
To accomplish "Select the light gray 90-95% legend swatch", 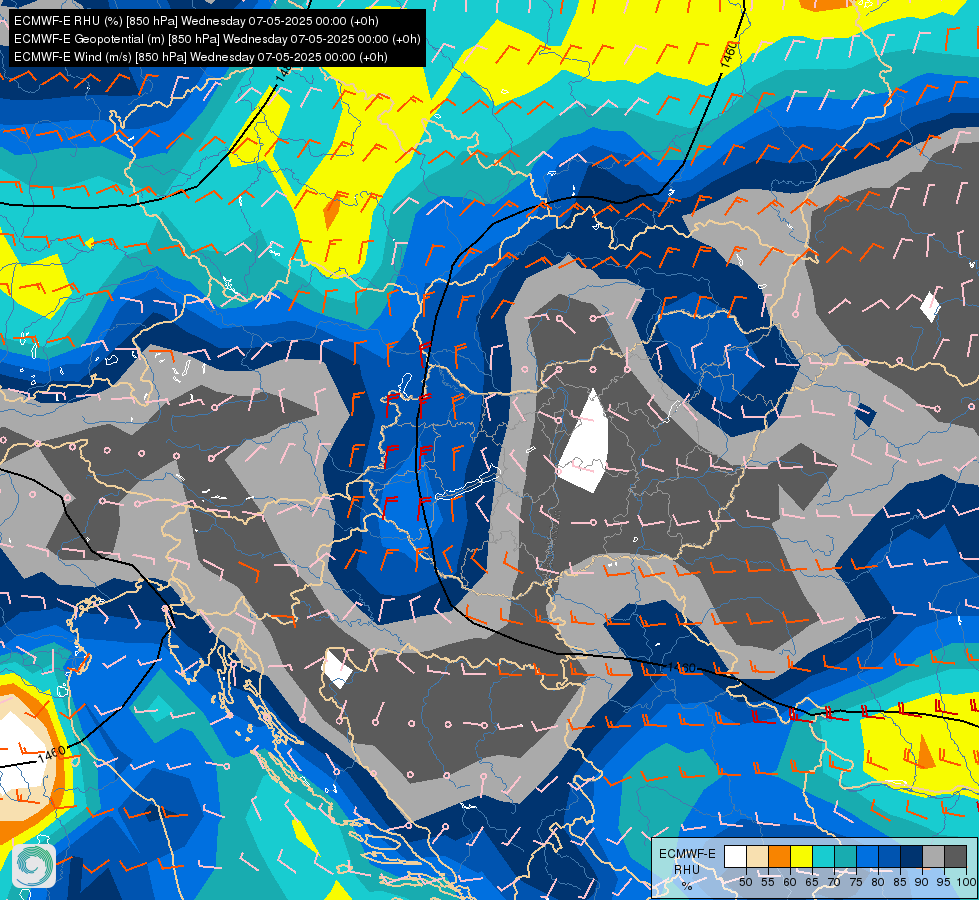I will (933, 856).
